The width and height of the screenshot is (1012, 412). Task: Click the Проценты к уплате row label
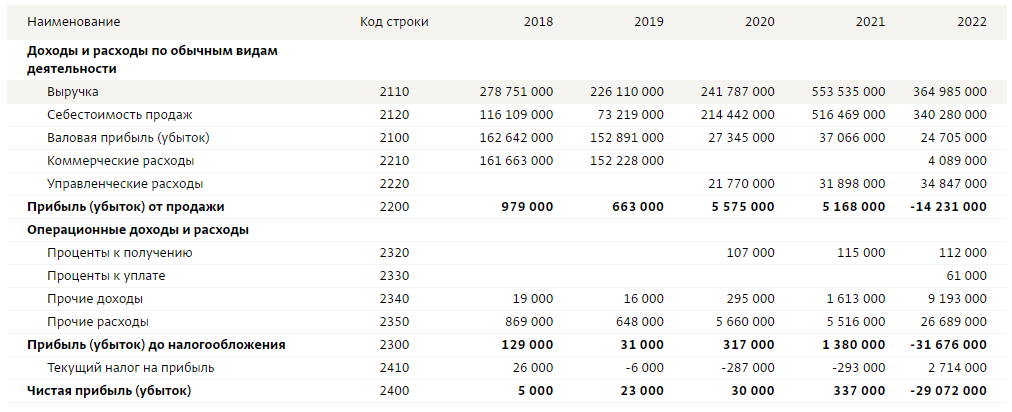point(106,276)
